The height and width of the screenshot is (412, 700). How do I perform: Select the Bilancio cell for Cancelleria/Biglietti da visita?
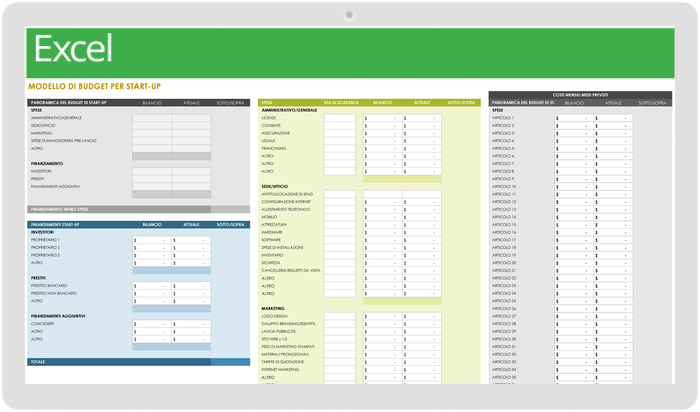tap(383, 271)
